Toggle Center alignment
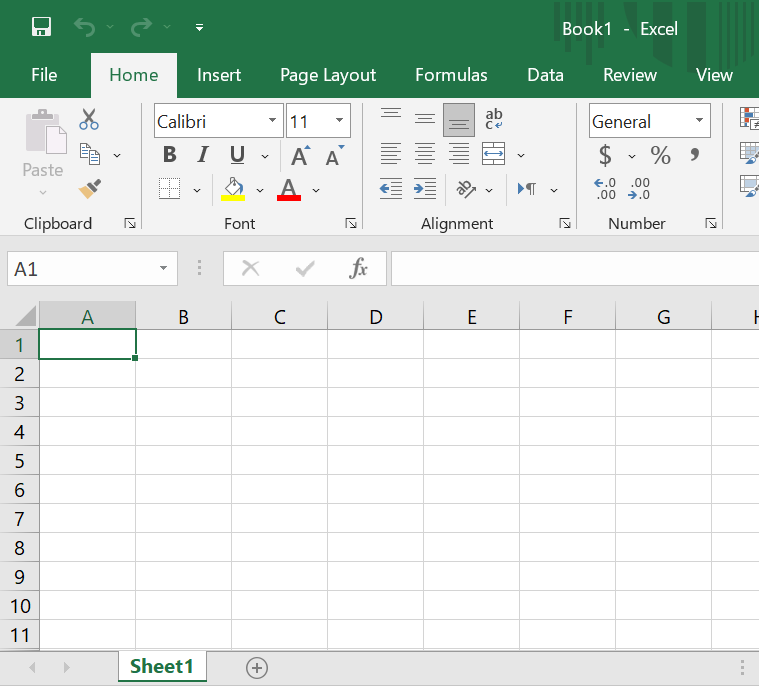The width and height of the screenshot is (759, 686). click(x=425, y=154)
